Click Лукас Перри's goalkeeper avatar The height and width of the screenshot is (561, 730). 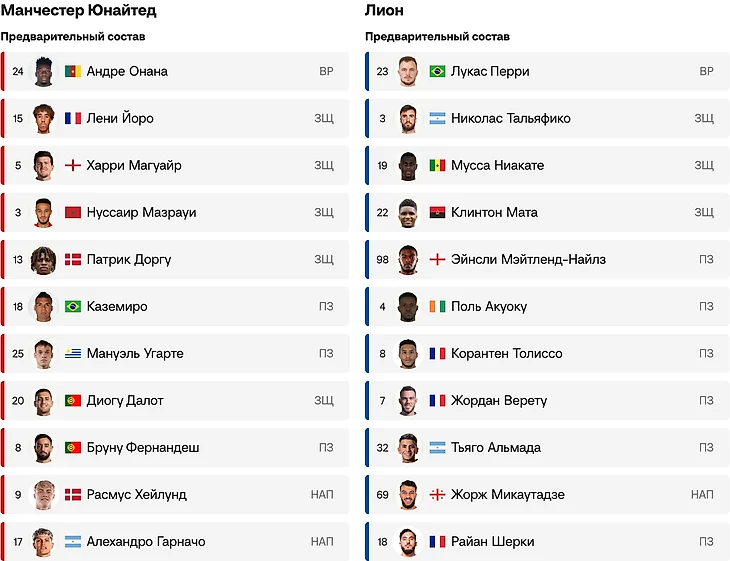[x=407, y=72]
